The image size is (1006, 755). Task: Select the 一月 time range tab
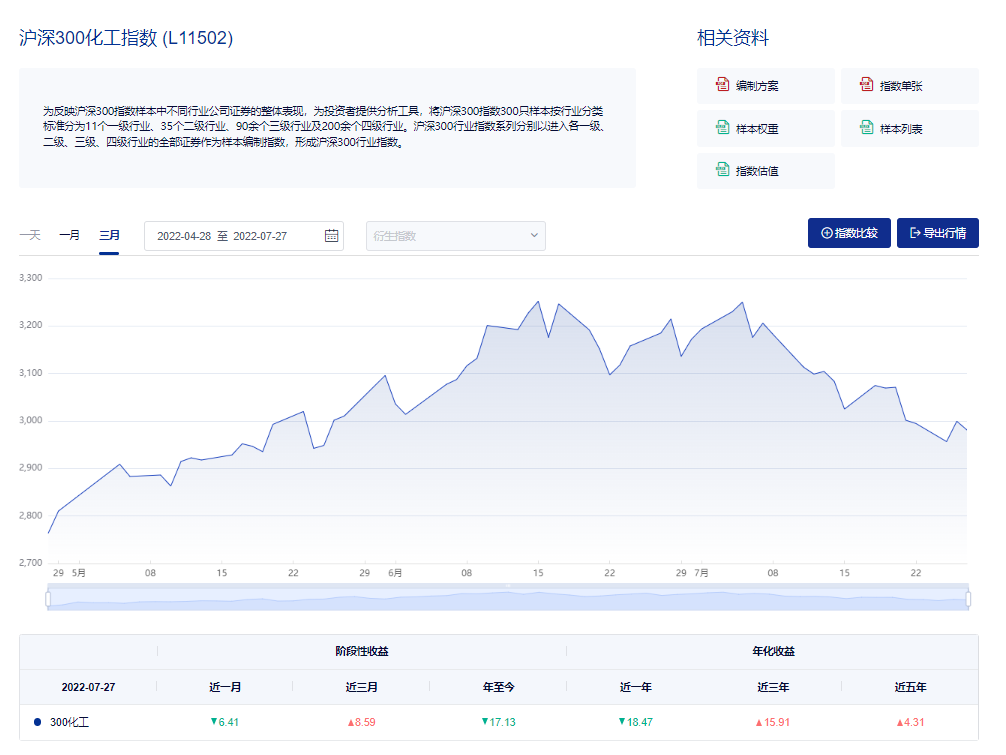(69, 235)
